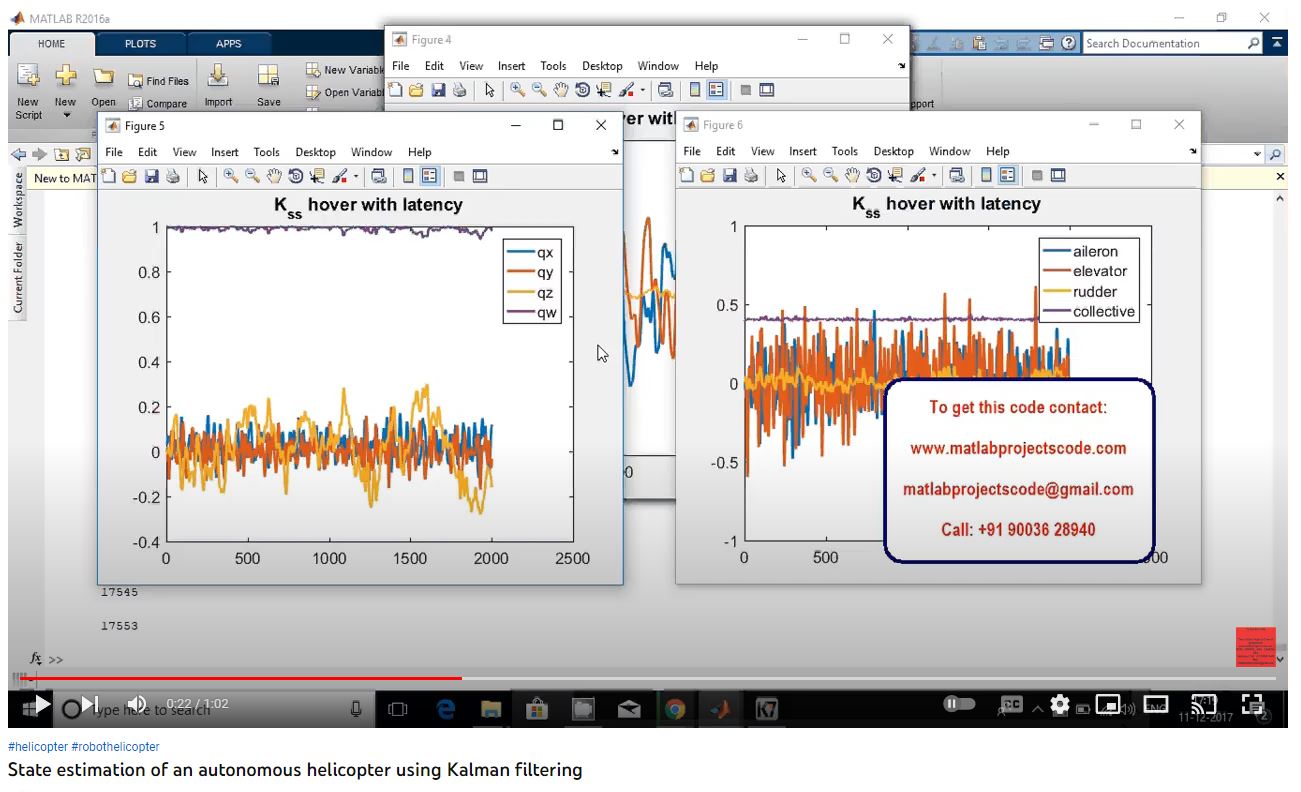Toggle Insert Legend in Figure 6 toolbar
This screenshot has width=1301, height=792.
(1007, 176)
